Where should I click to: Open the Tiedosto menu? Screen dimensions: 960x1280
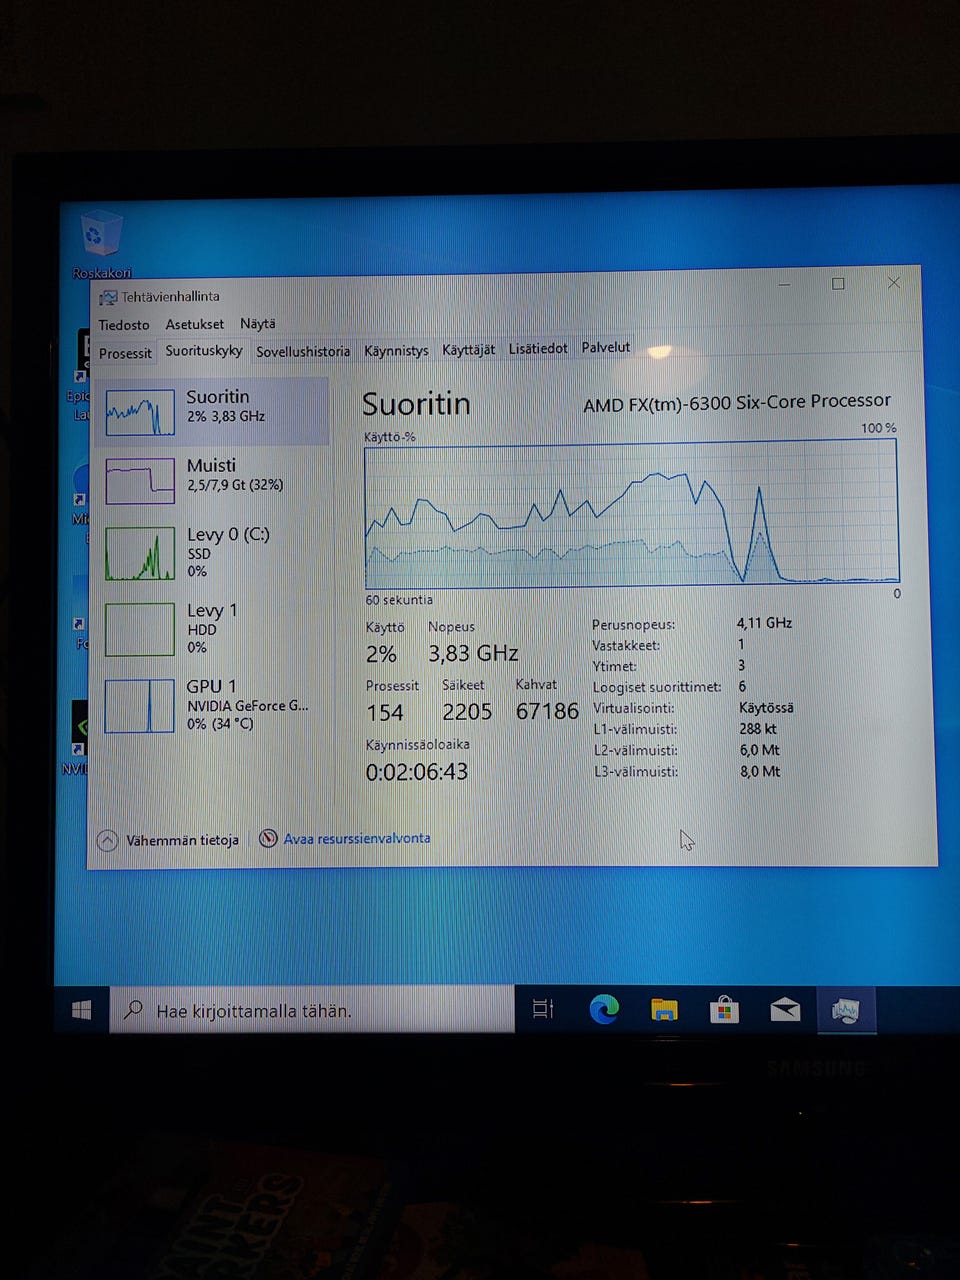point(124,325)
